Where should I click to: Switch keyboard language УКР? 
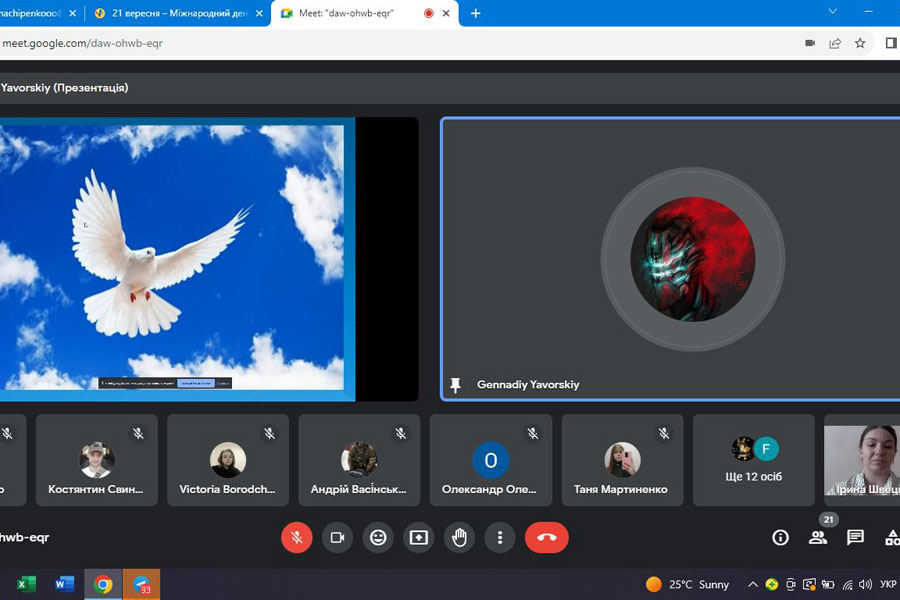pos(888,584)
